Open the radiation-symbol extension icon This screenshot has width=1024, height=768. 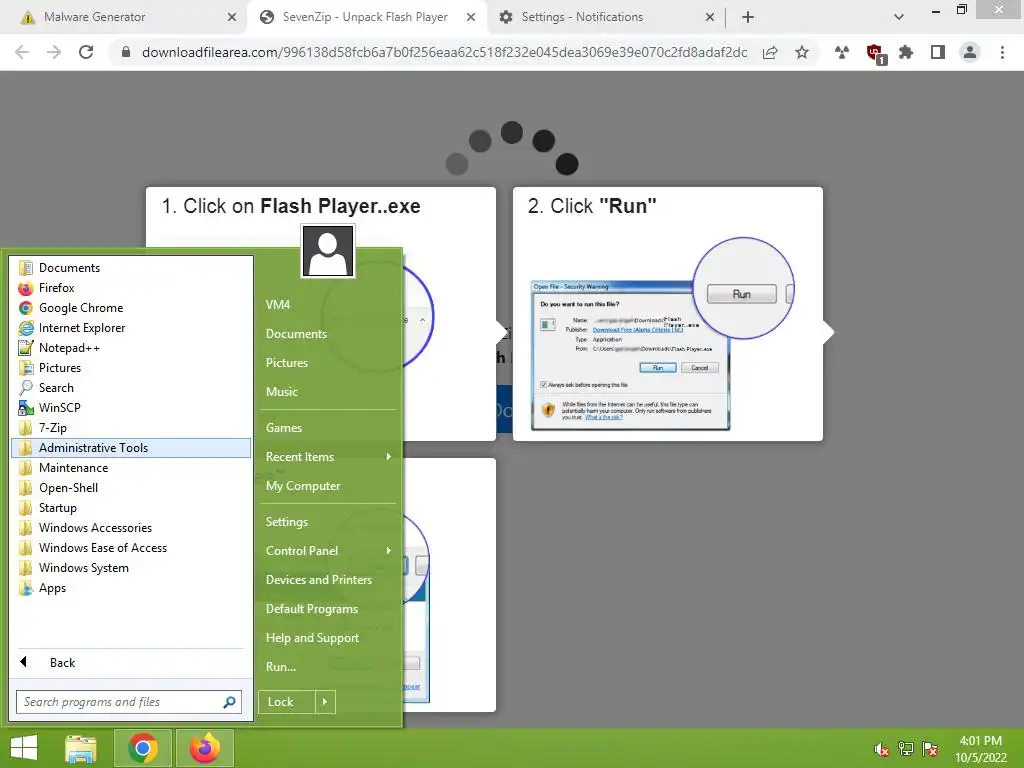click(x=842, y=52)
